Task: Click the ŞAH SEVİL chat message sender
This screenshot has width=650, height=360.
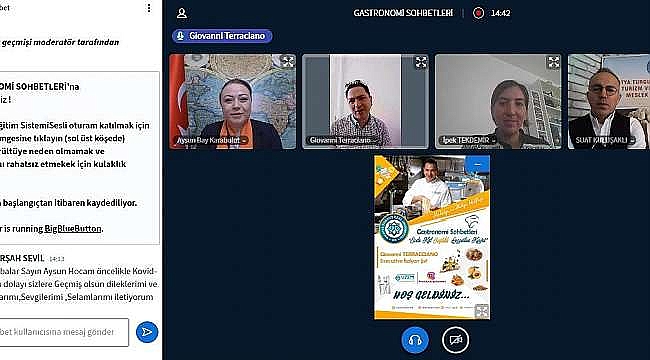Action: point(22,258)
